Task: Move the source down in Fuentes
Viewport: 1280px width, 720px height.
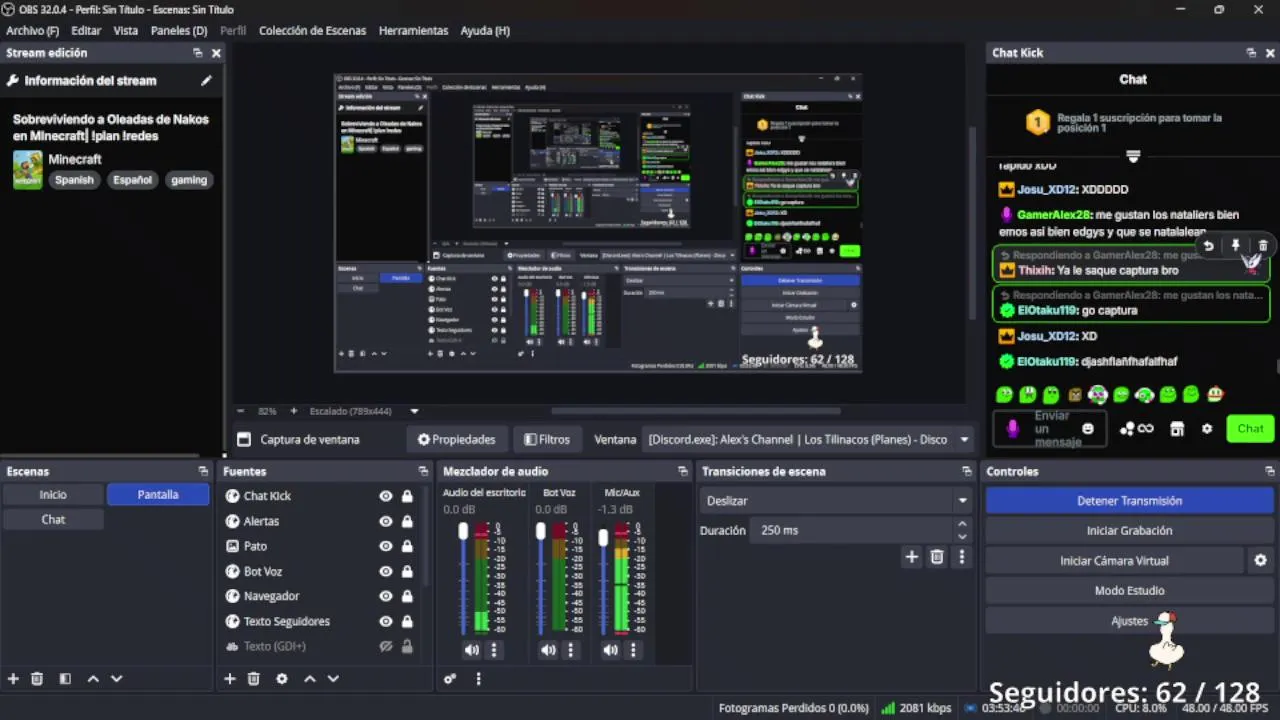Action: tap(333, 679)
